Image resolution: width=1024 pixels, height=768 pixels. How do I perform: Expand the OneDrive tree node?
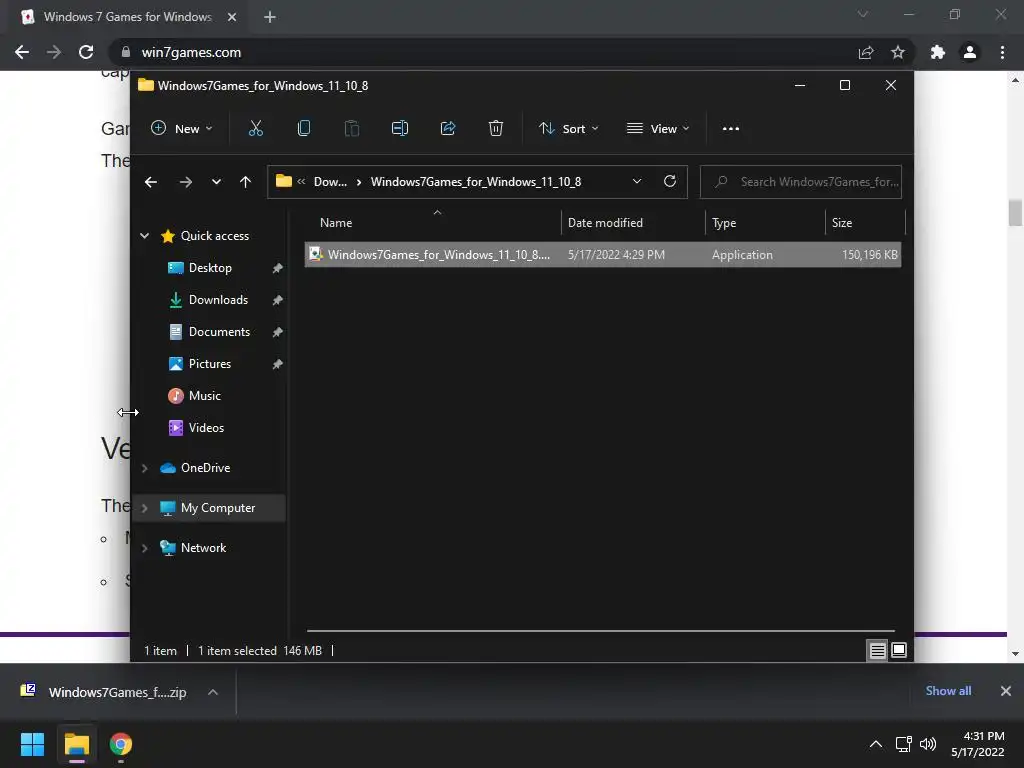144,468
